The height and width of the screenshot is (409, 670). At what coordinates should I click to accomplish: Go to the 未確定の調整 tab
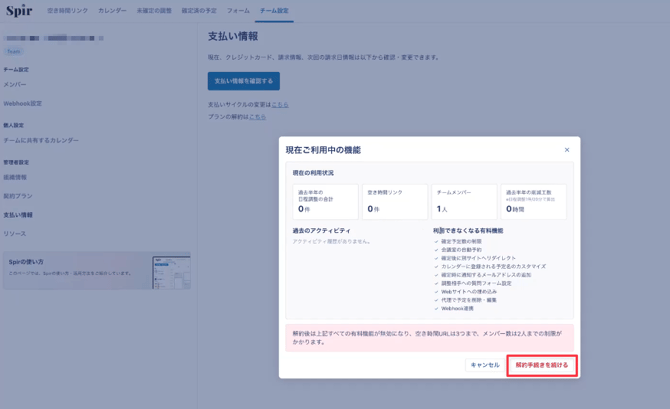coord(154,11)
